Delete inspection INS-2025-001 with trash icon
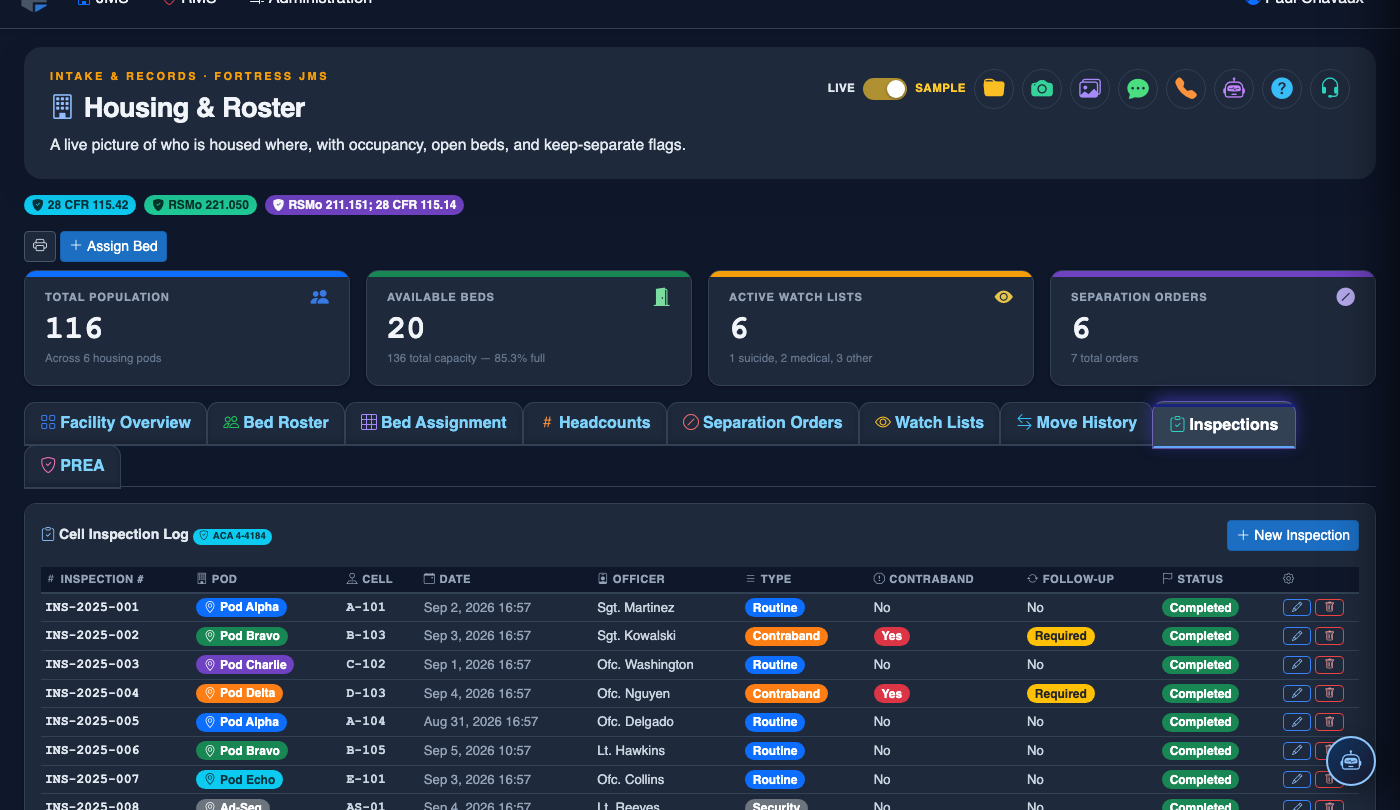This screenshot has height=810, width=1400. click(x=1329, y=607)
